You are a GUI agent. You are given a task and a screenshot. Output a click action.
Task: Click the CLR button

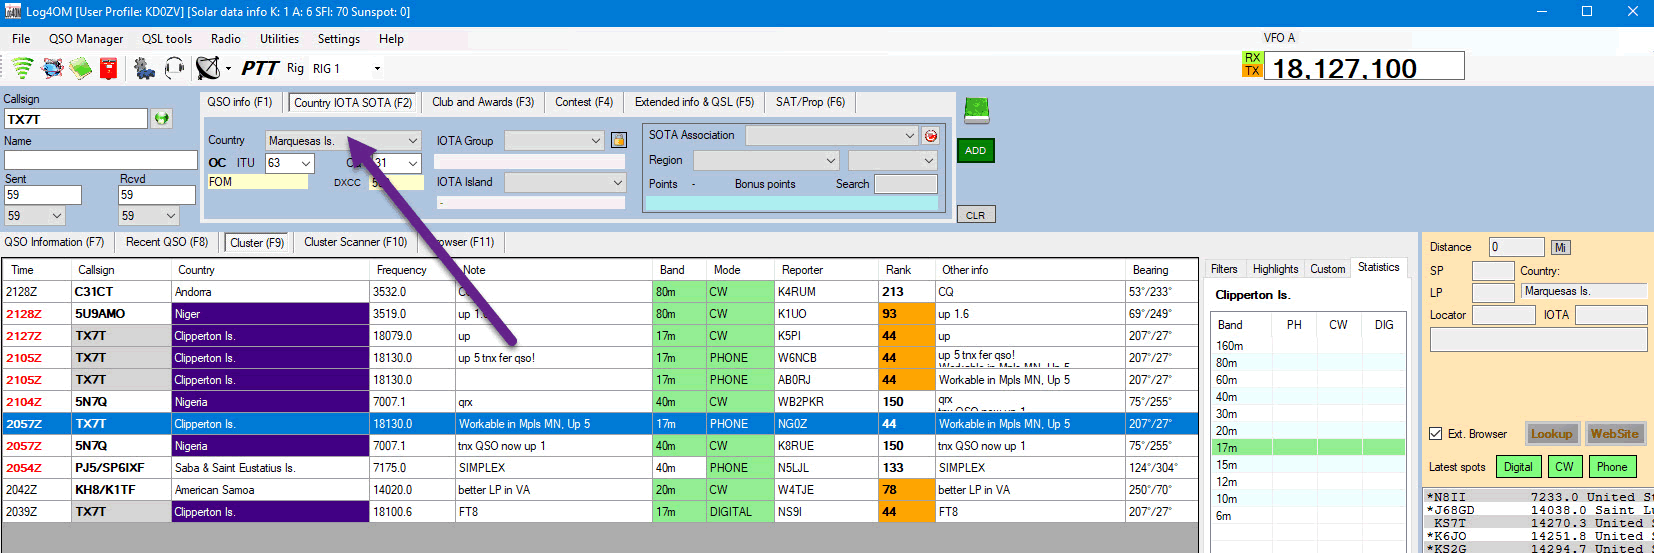point(976,215)
